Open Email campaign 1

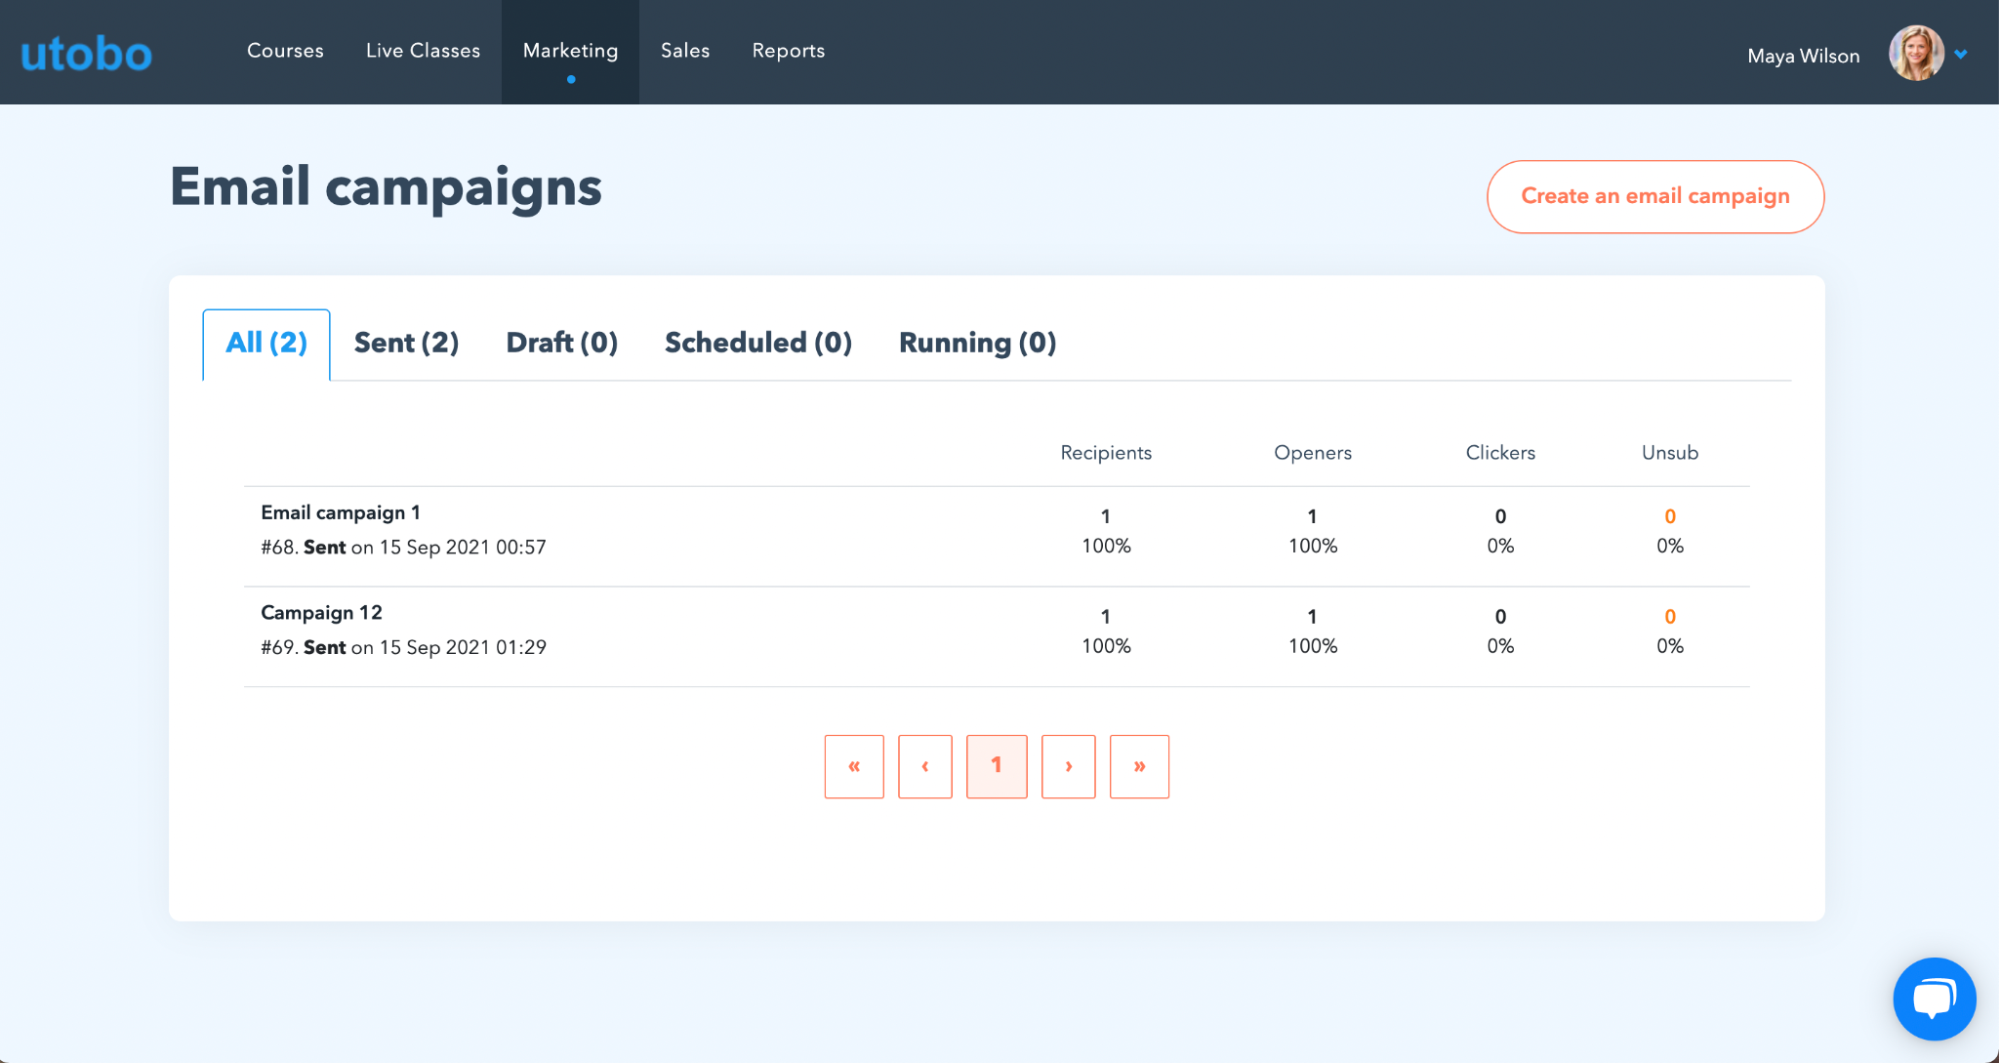point(340,513)
